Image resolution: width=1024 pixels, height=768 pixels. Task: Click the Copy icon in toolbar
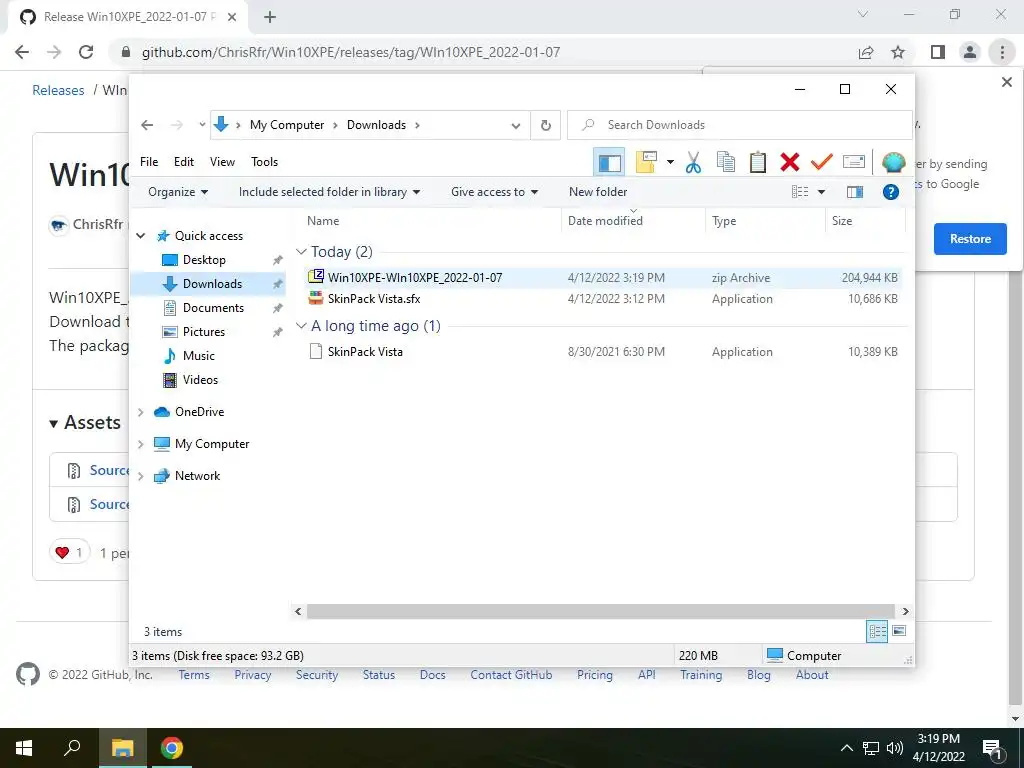pos(726,162)
